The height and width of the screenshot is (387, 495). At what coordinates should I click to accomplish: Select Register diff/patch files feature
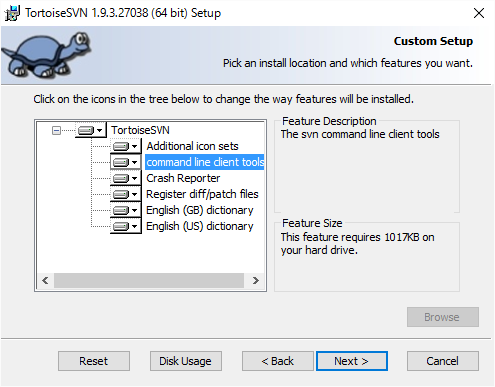202,194
